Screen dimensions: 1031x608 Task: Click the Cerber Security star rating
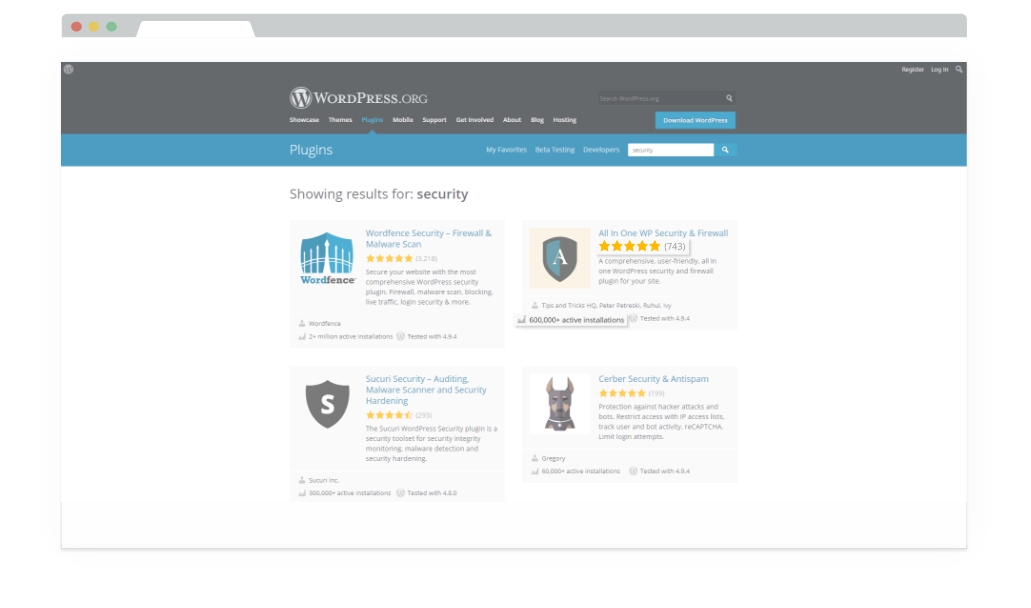click(x=622, y=393)
